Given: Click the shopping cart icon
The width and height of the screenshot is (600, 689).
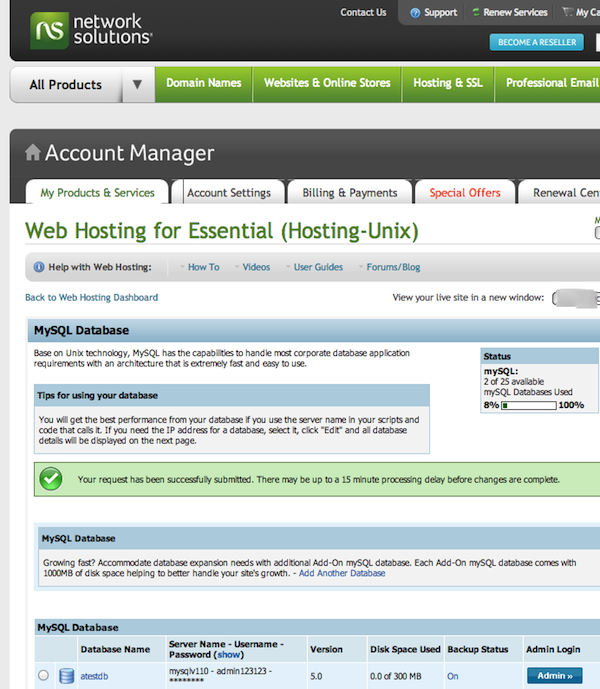Looking at the screenshot, I should [567, 13].
